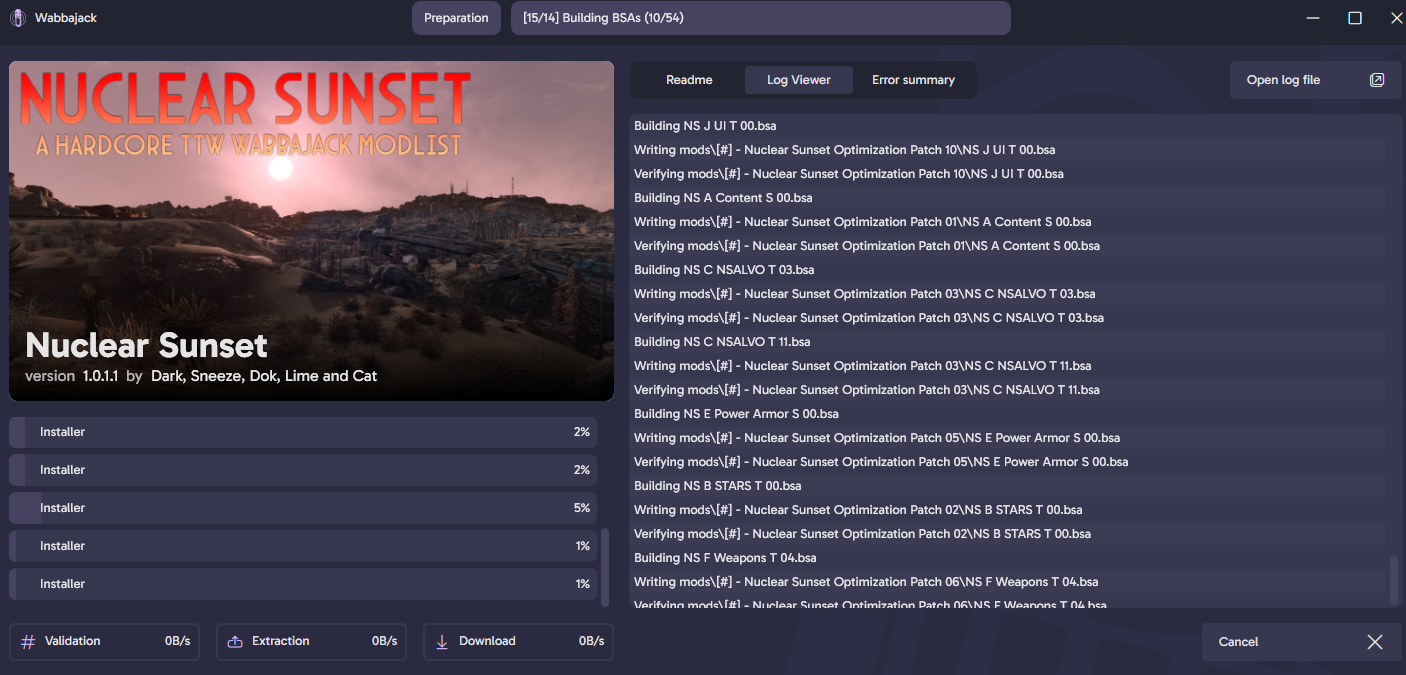Click the 'Nuclear Sunset' modlist title text
This screenshot has height=675, width=1406.
coord(146,345)
